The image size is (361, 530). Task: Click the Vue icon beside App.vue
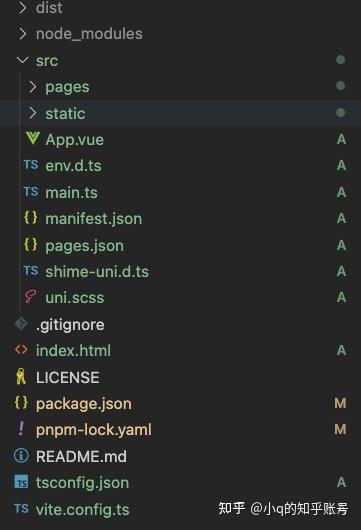click(33, 138)
